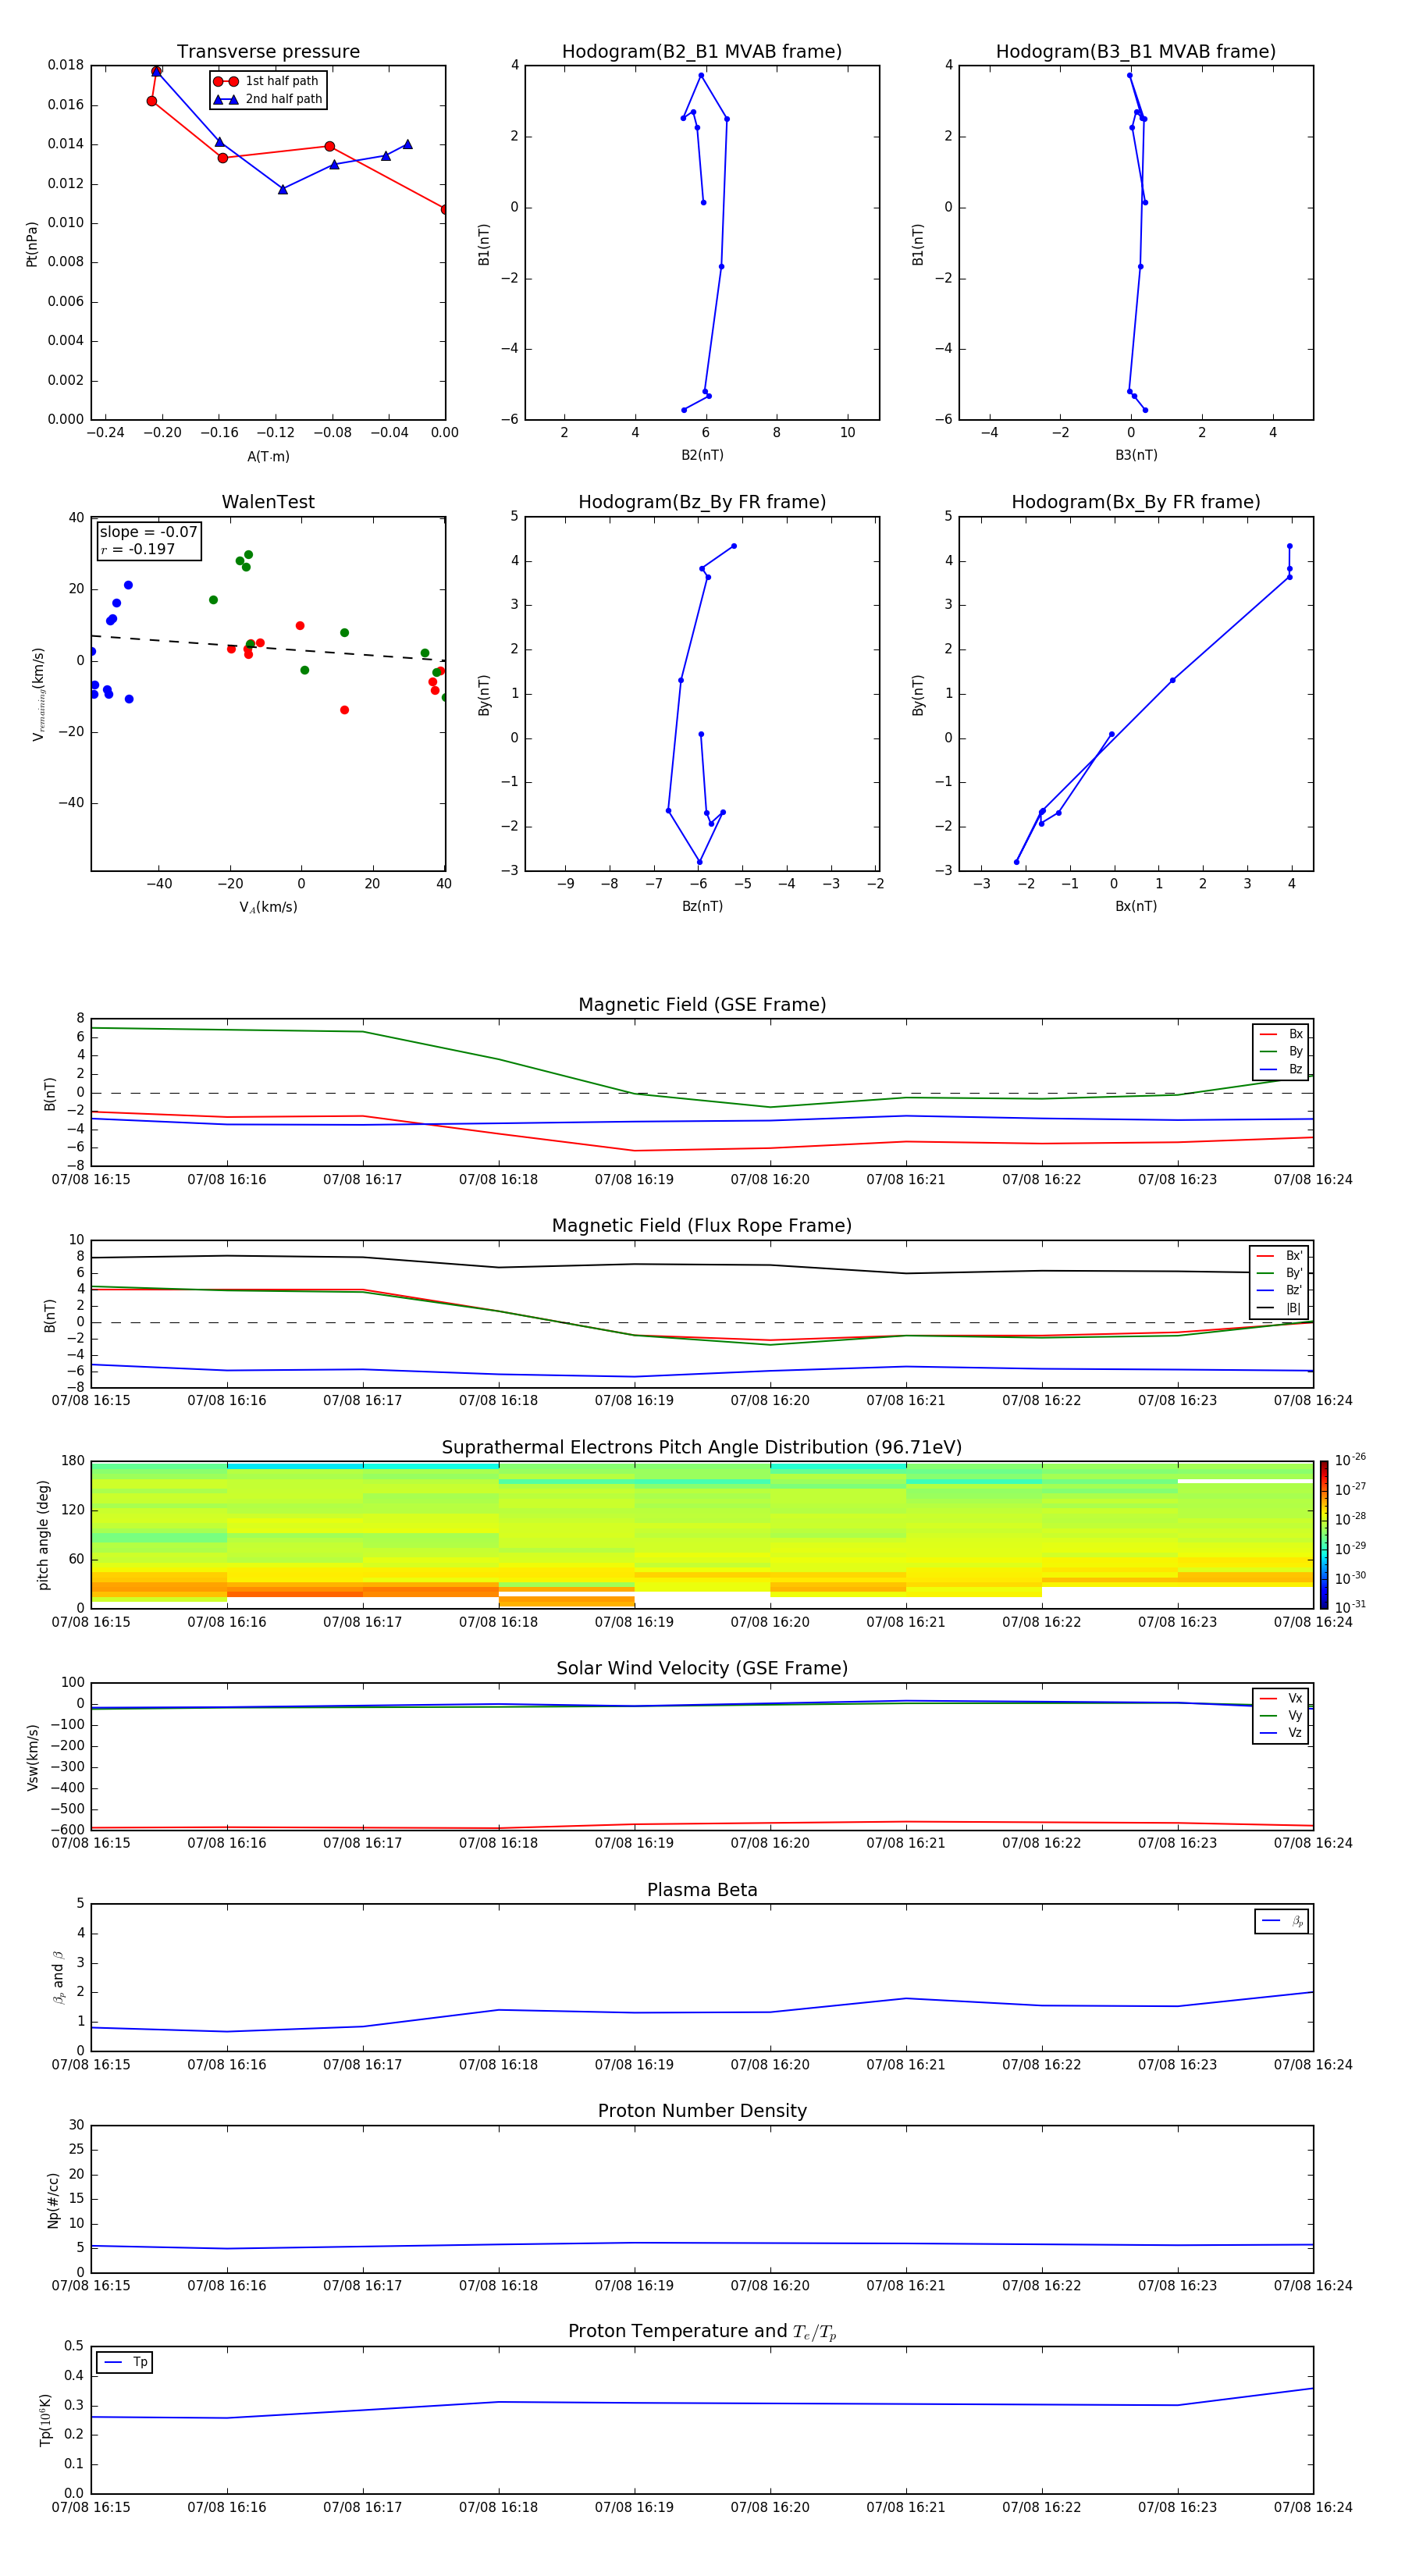Click 'By' in GSE magnetic field legend
This screenshot has width=1405, height=2576.
1295,1052
